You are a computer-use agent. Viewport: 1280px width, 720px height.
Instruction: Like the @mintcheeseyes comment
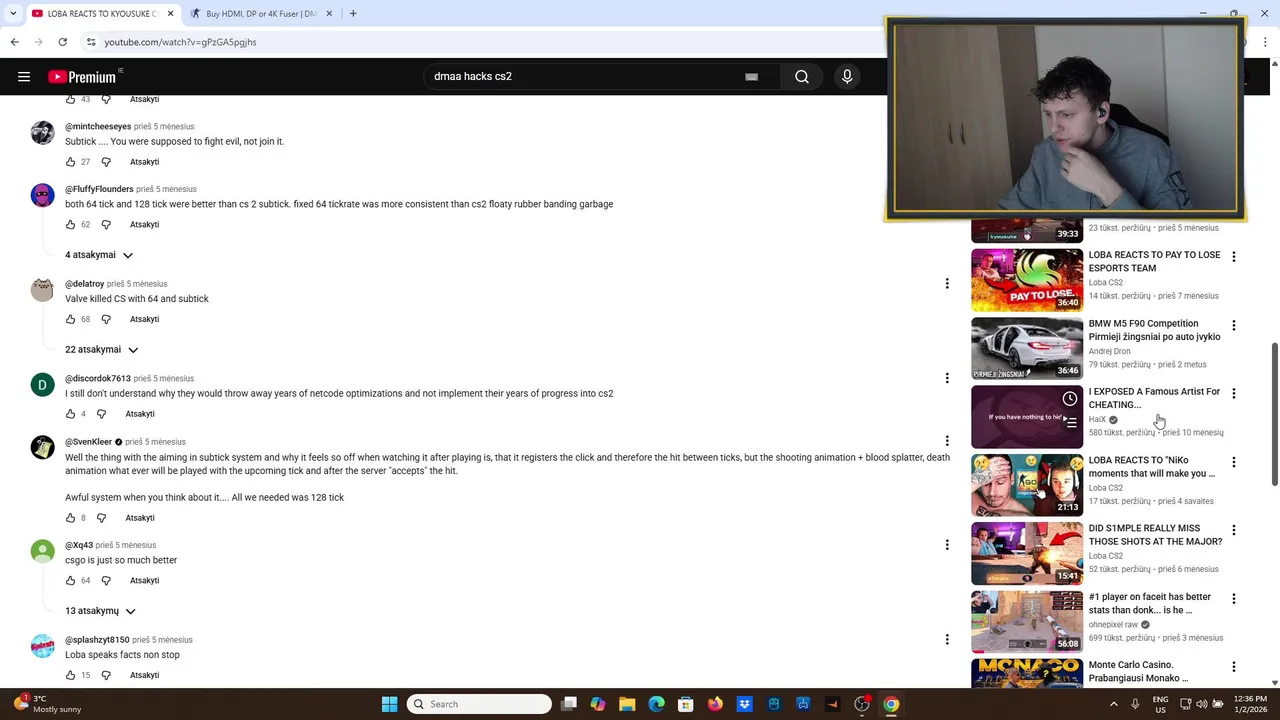(70, 162)
